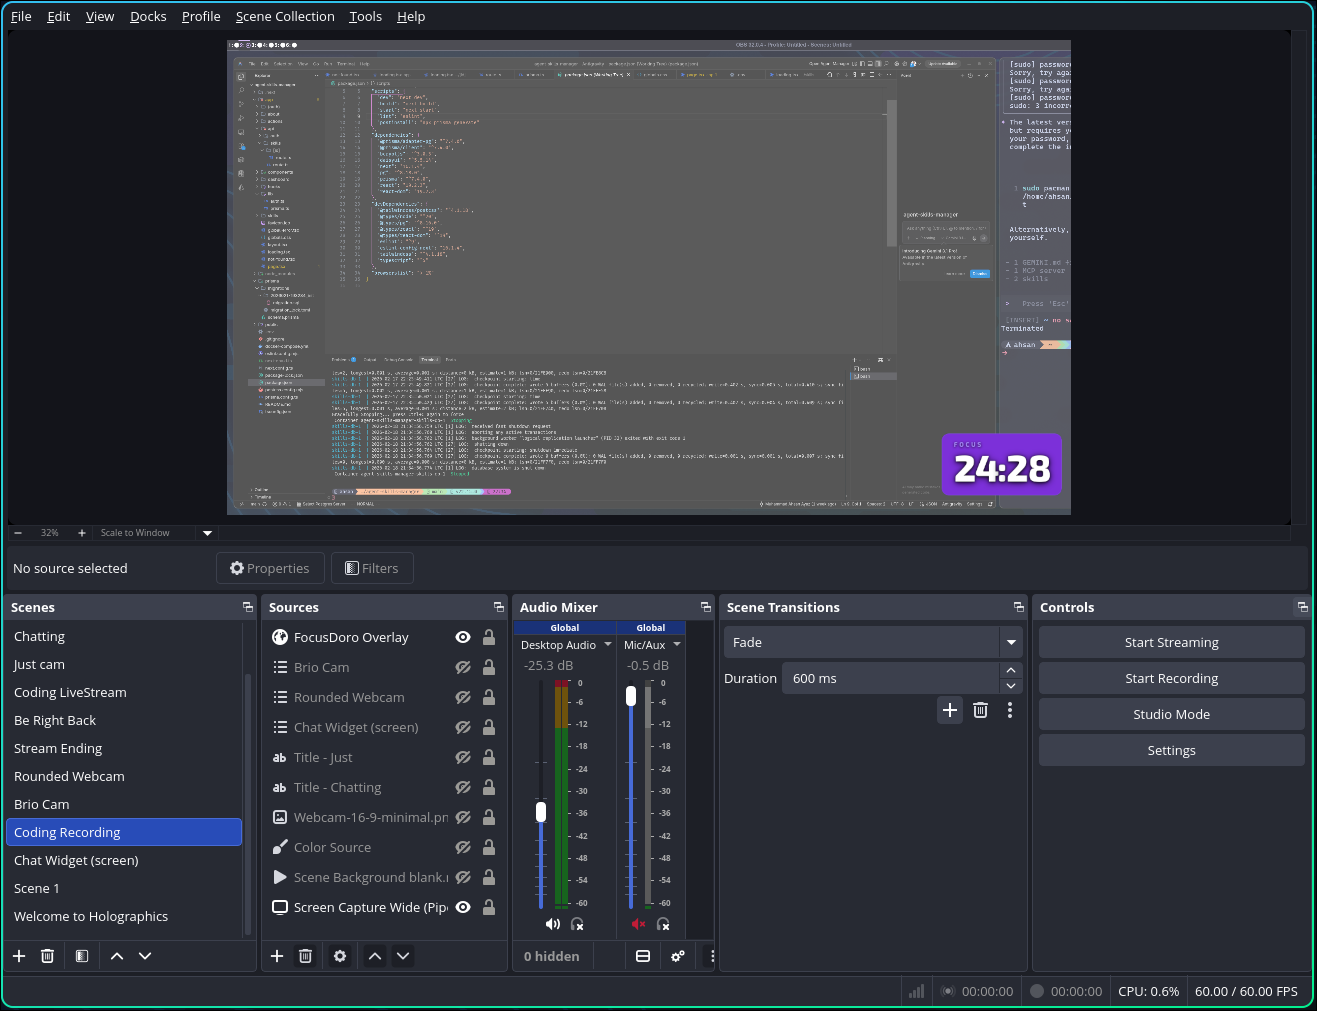
Task: Select the Chatting scene in the Scenes list
Action: [40, 636]
